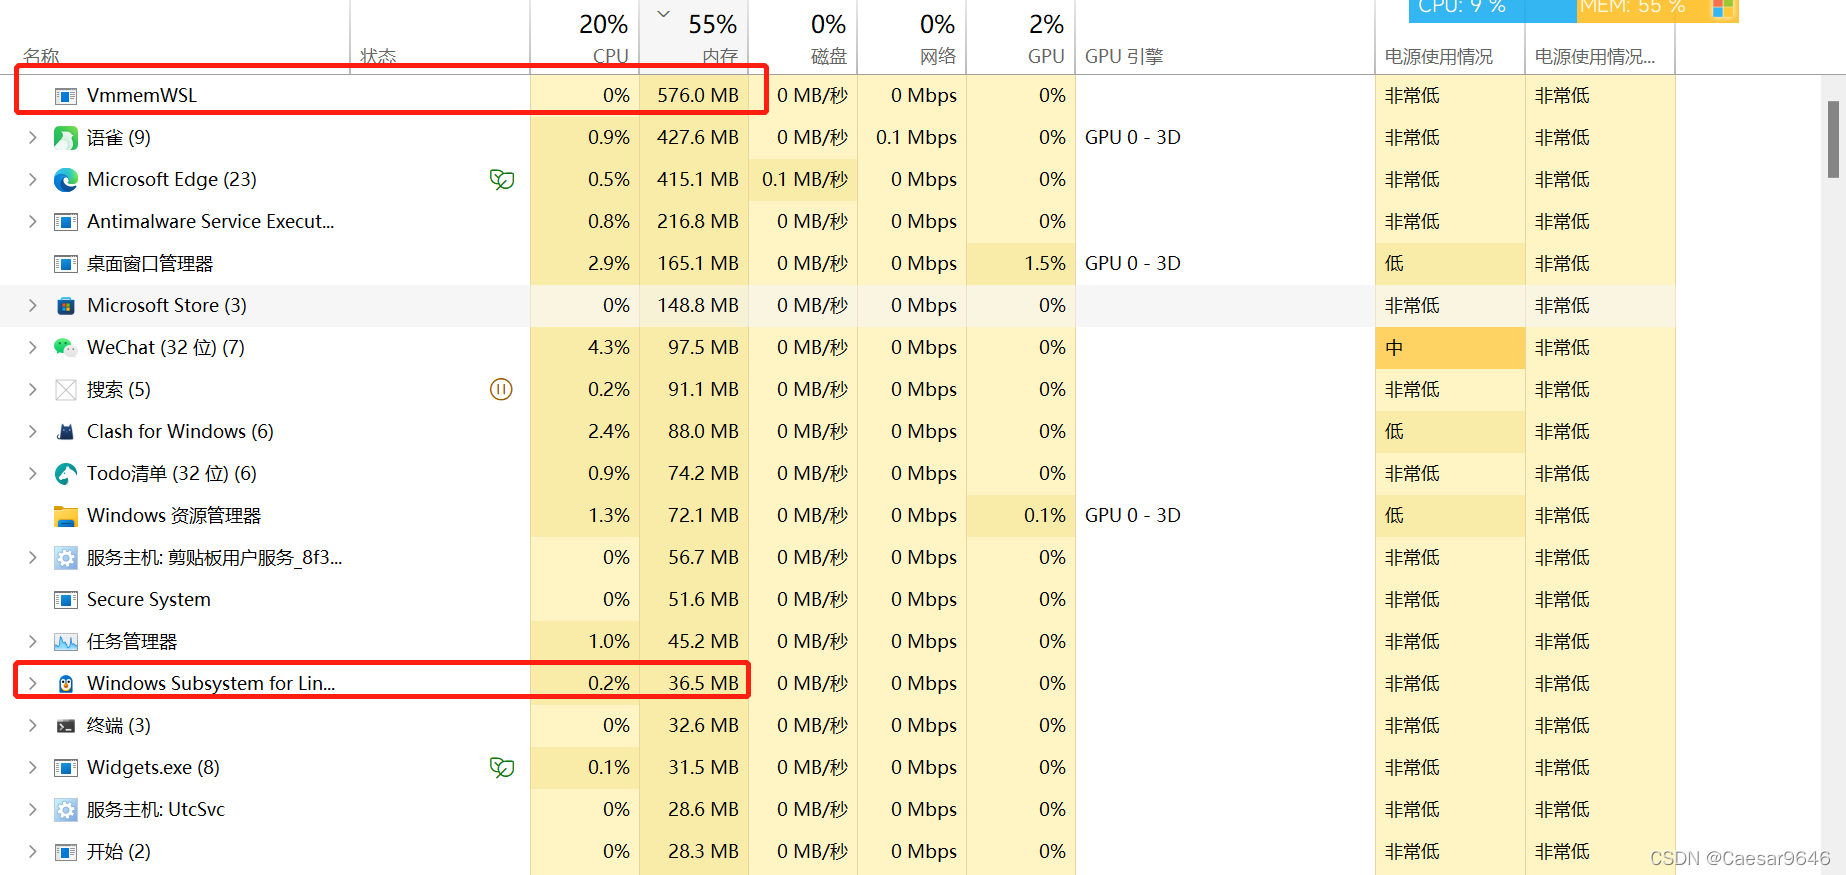Screen dimensions: 1846x875
Task: Click the efficiency mode leaf on Microsoft Edge row
Action: tap(502, 179)
